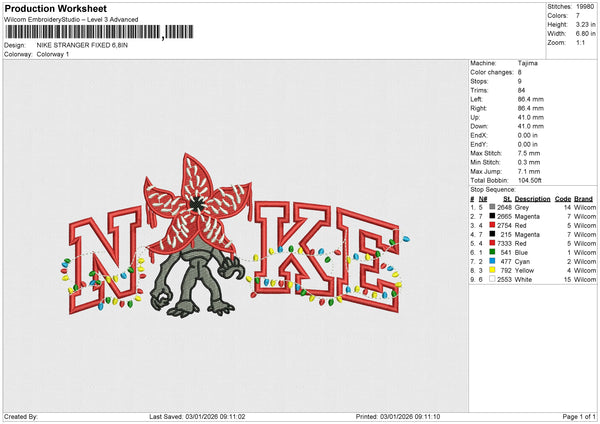The height and width of the screenshot is (424, 600).
Task: Click the 'Last Saved: 03/01/2026 09:11:02' text
Action: (x=197, y=416)
